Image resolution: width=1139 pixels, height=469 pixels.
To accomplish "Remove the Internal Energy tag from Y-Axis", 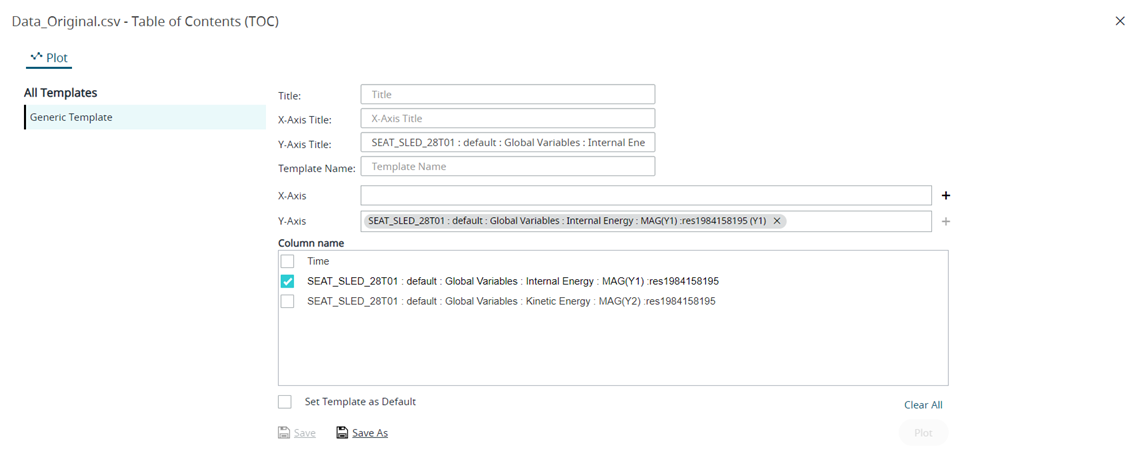I will pos(777,221).
